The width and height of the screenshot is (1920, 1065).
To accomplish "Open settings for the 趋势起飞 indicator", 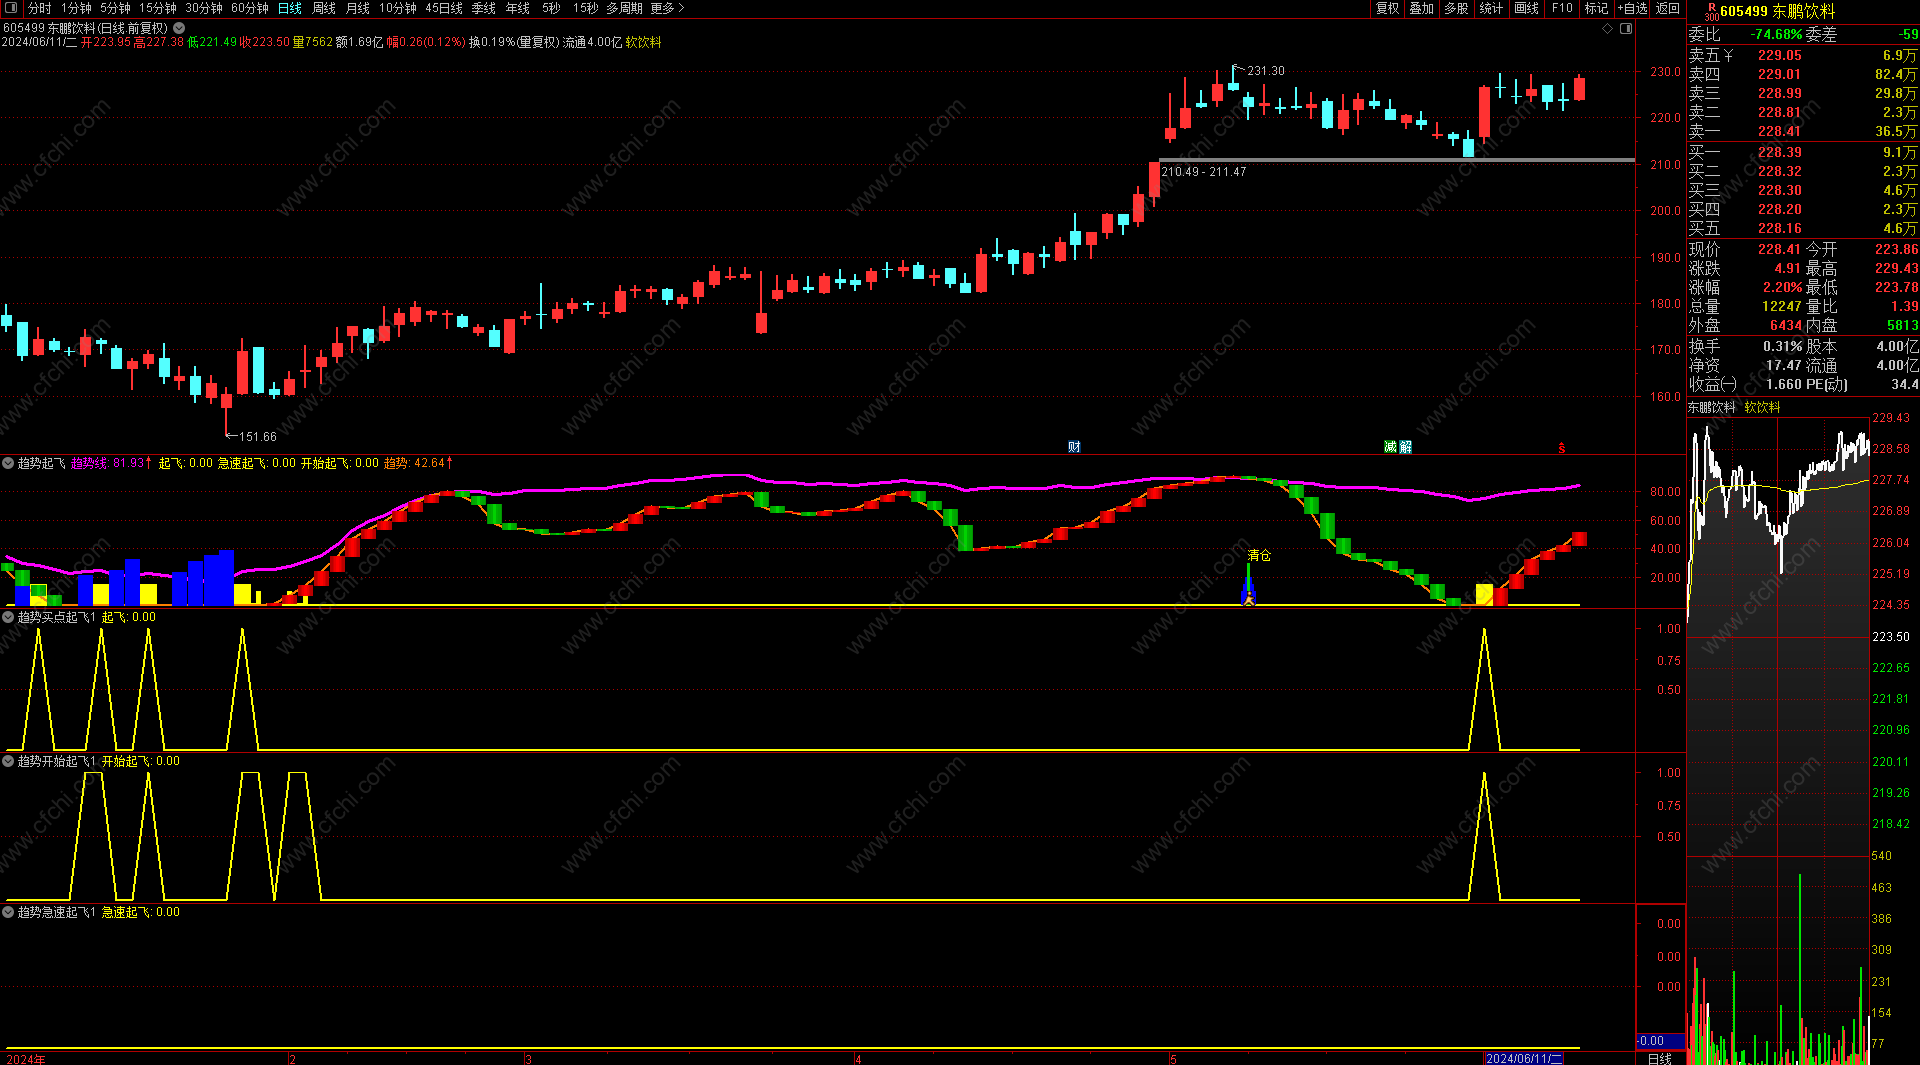I will pyautogui.click(x=8, y=463).
